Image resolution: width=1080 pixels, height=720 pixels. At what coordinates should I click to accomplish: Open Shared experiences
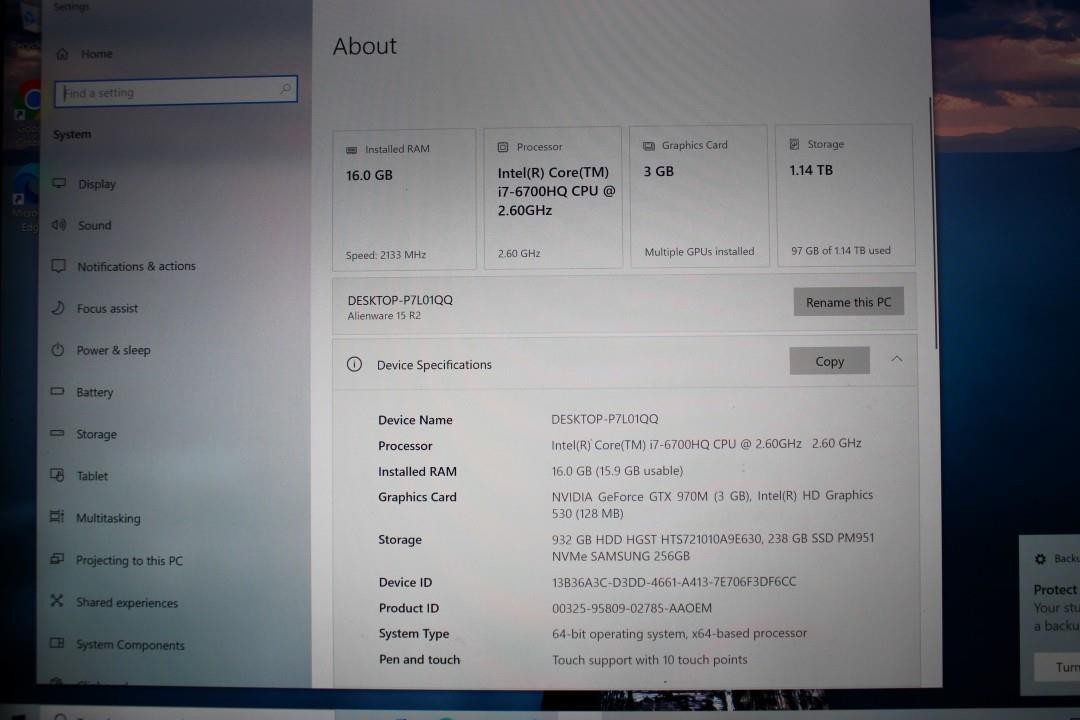(x=127, y=603)
